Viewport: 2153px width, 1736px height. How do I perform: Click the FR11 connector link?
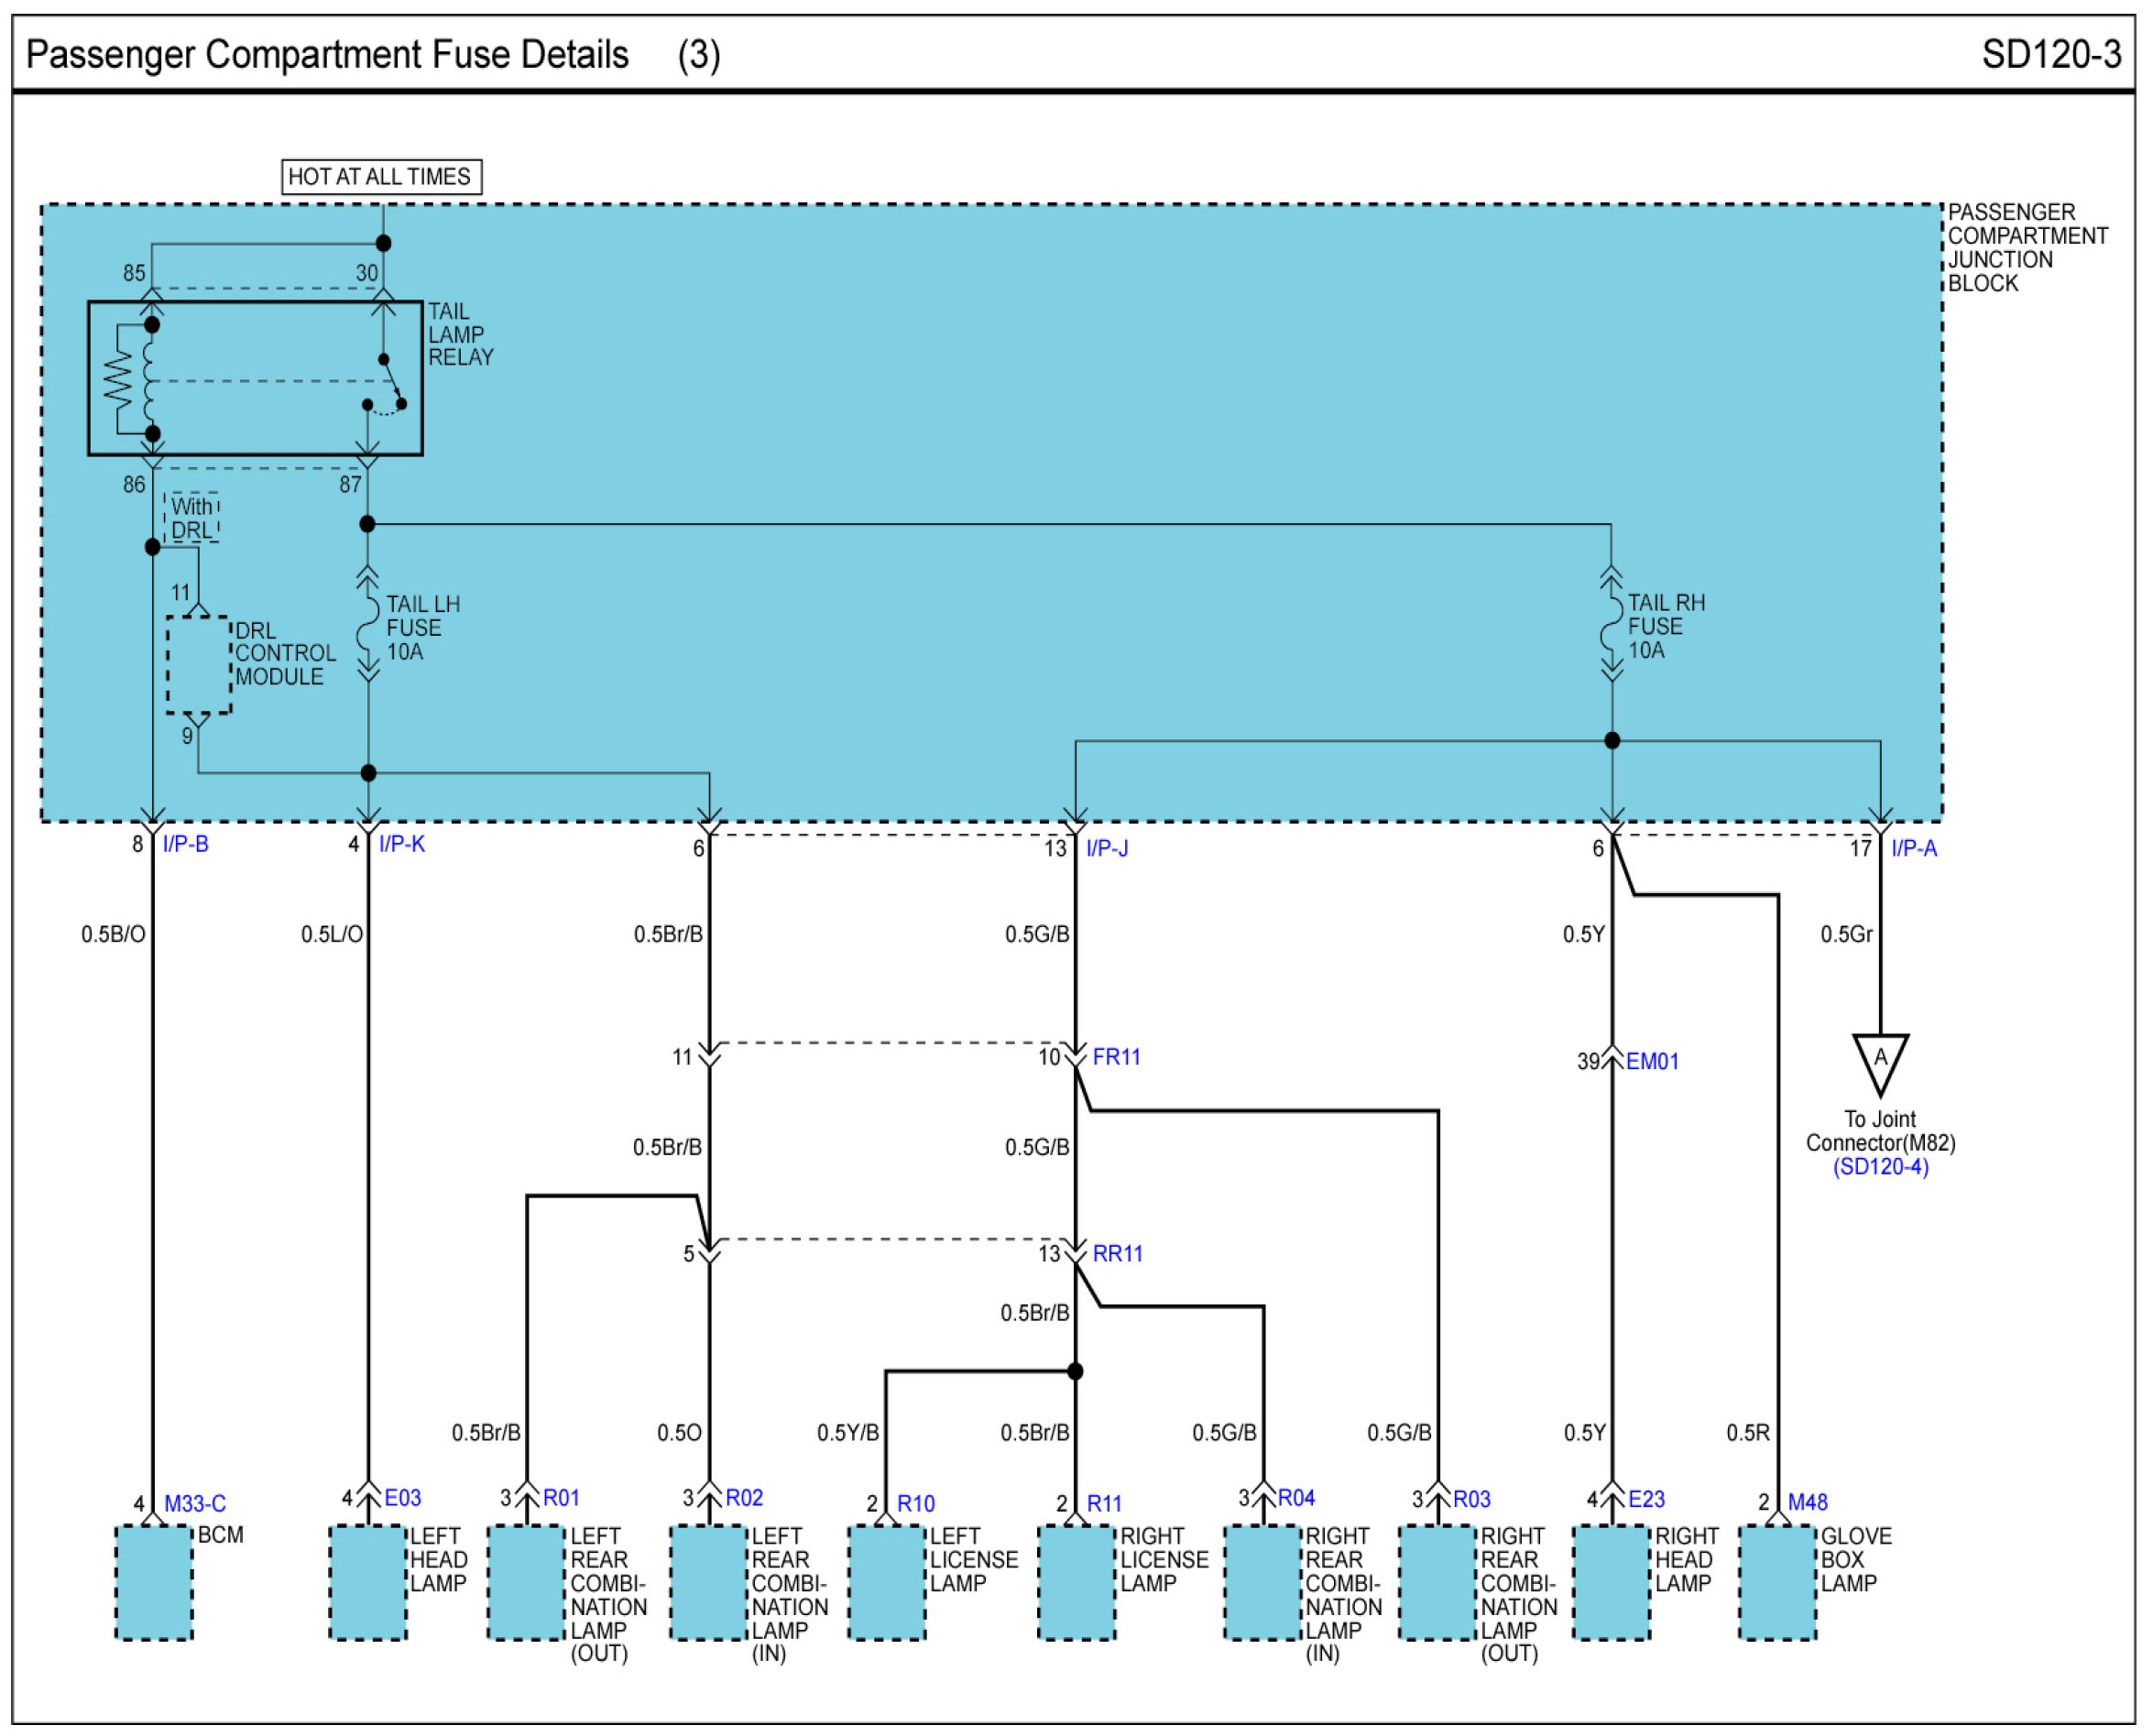1116,1057
